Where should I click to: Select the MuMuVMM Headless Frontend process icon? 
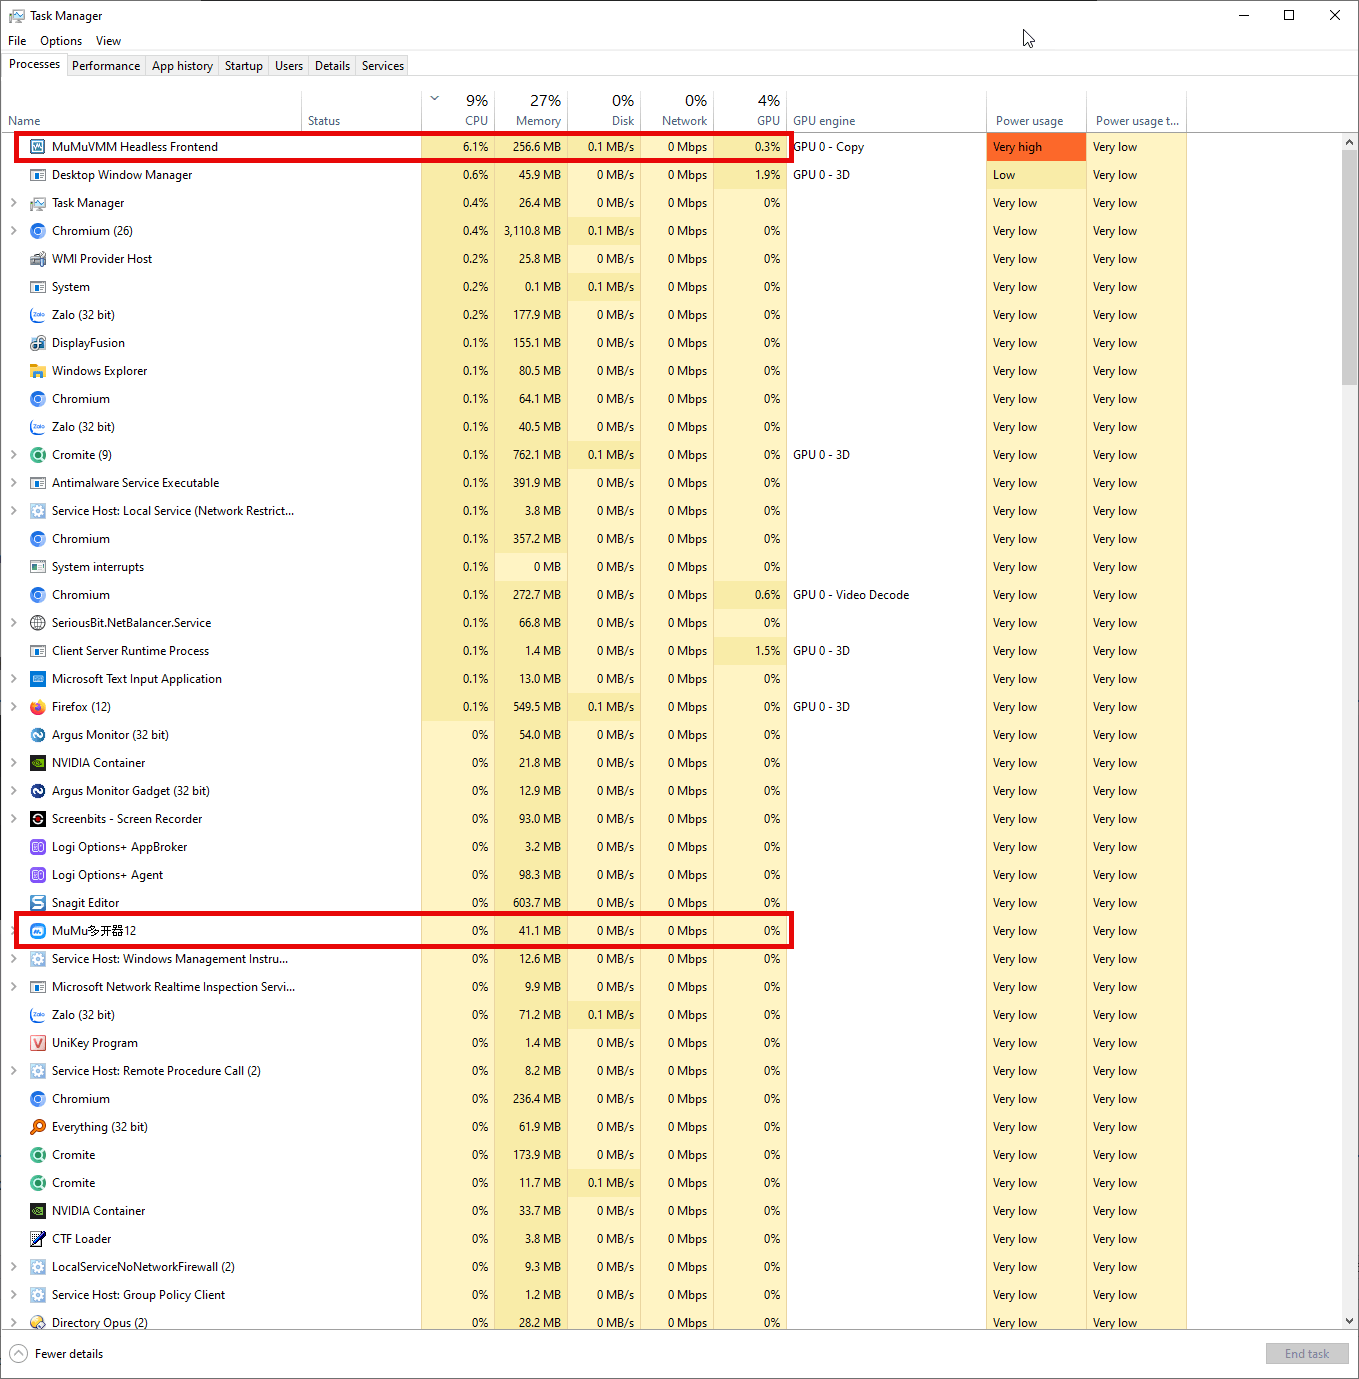pyautogui.click(x=38, y=147)
